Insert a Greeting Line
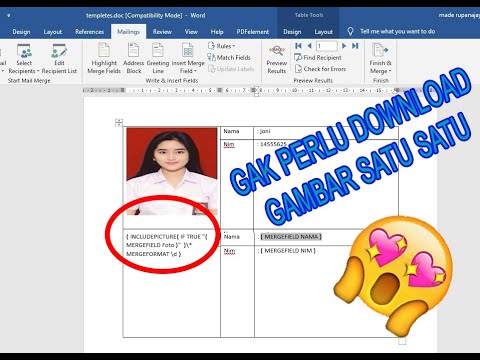The height and width of the screenshot is (360, 480). point(158,59)
